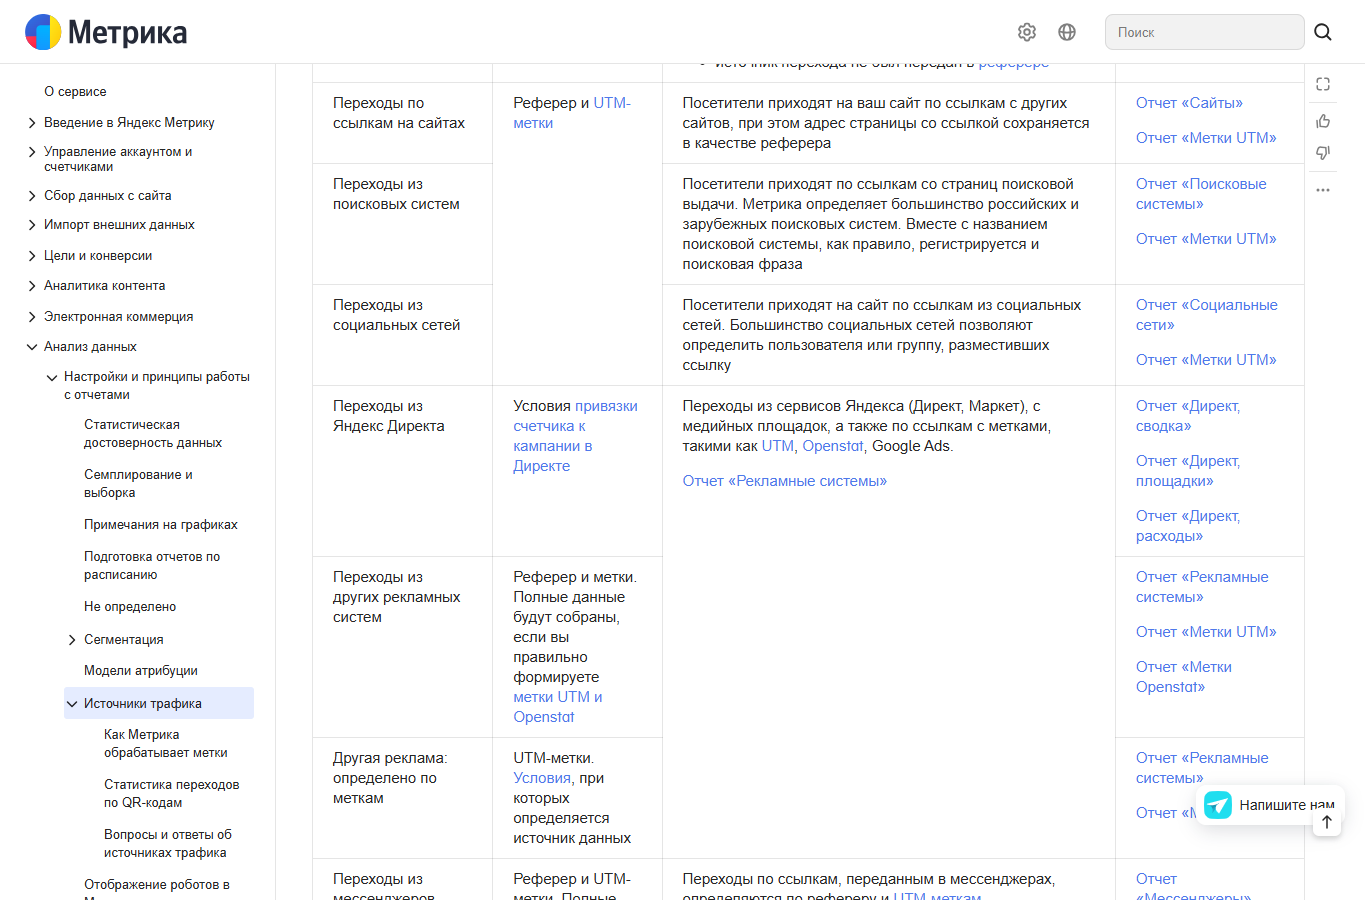The width and height of the screenshot is (1365, 900).
Task: Click the thumbs up feedback icon
Action: pyautogui.click(x=1323, y=121)
